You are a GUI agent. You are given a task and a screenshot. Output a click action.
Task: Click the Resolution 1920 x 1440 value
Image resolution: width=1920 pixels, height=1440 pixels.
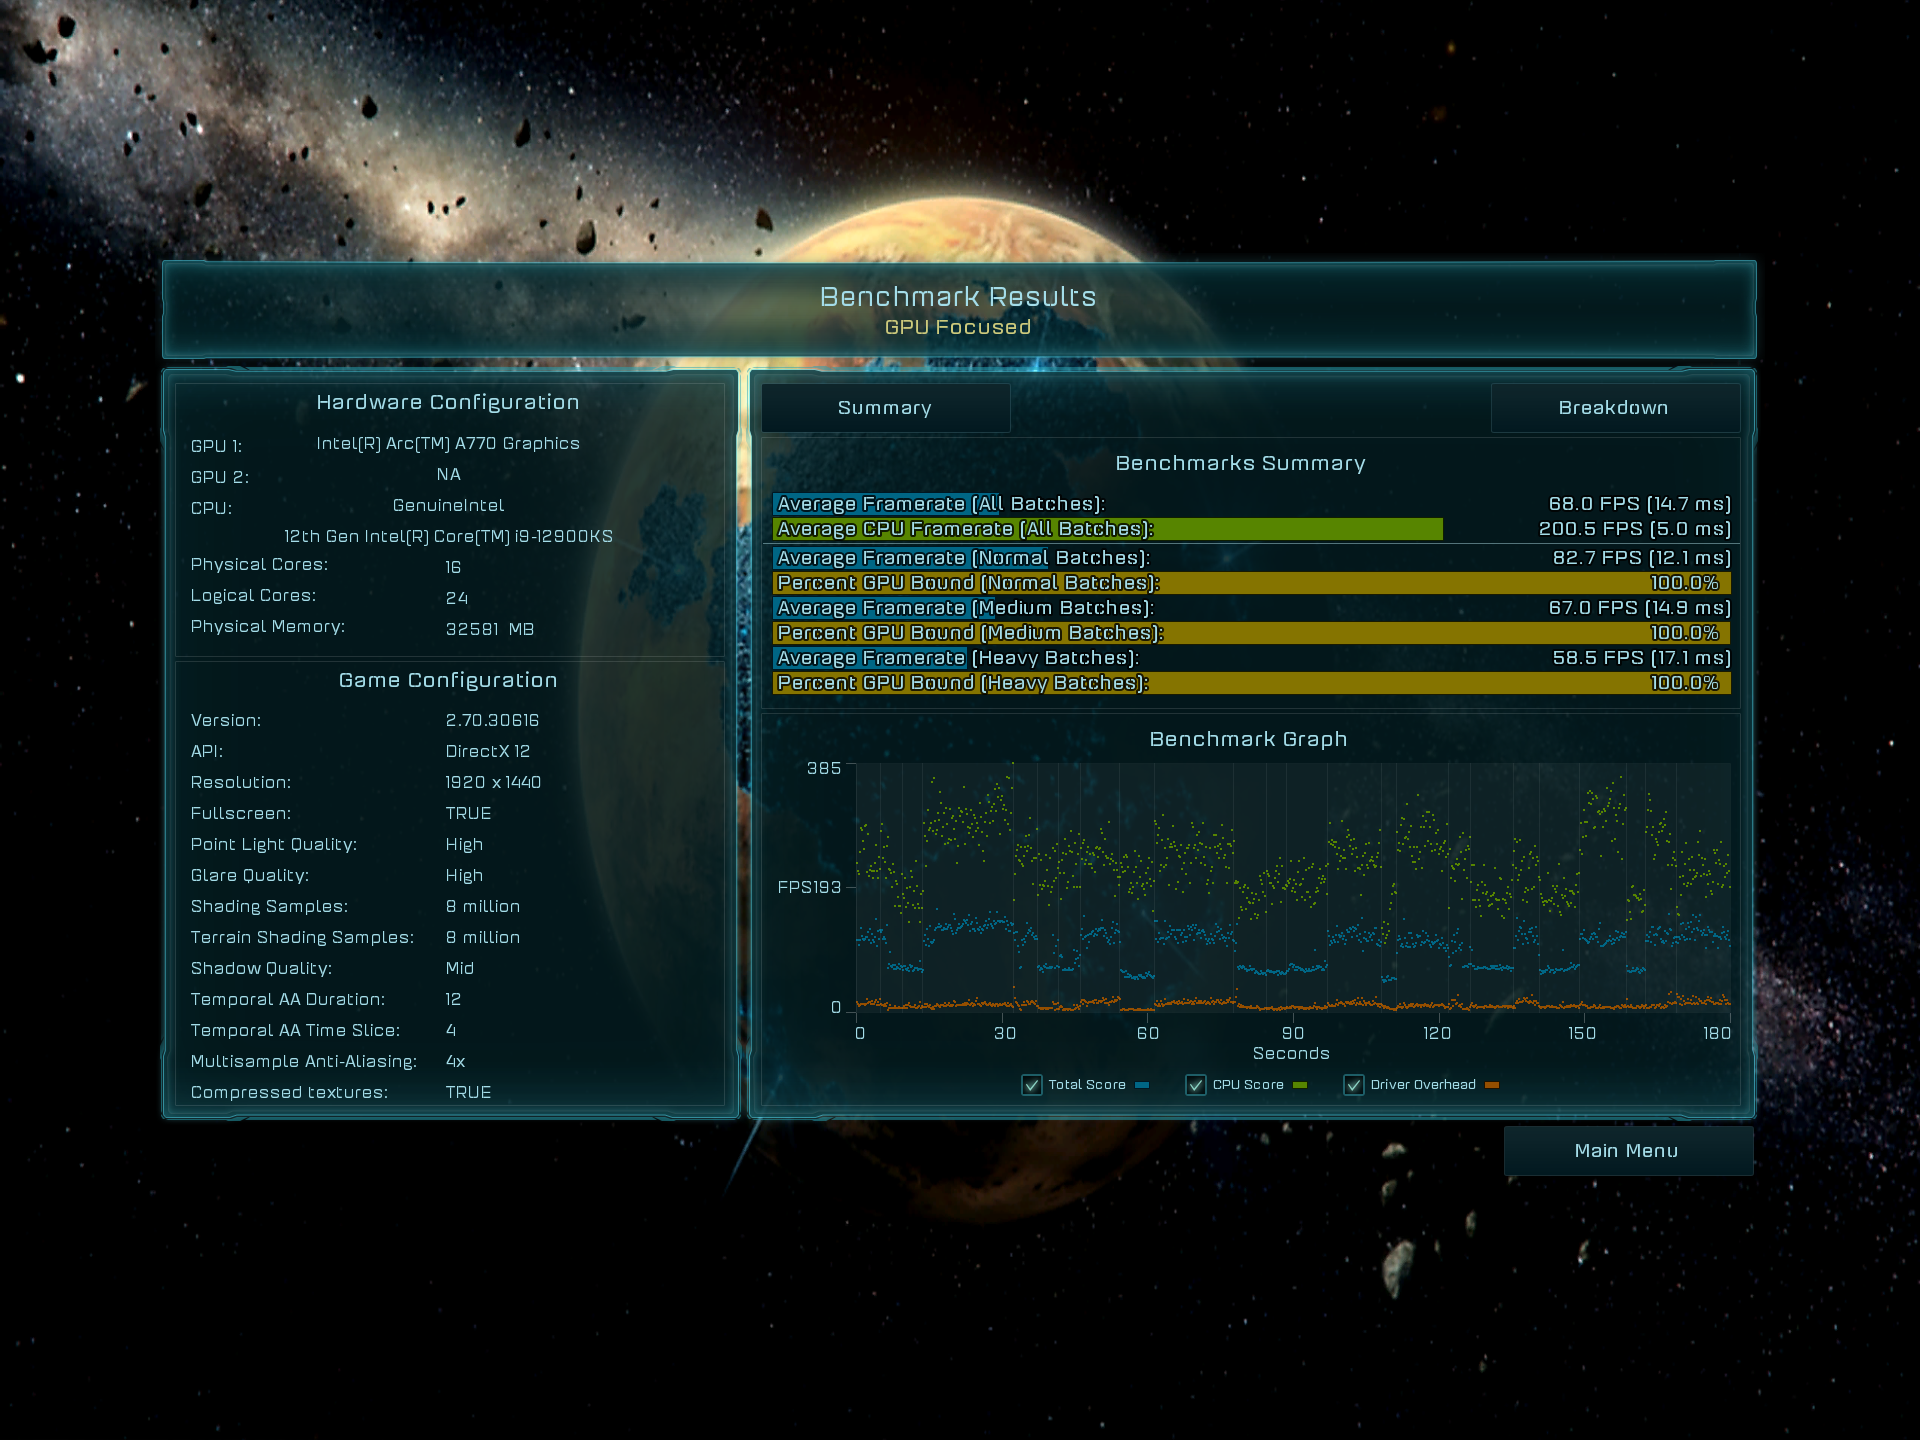tap(493, 782)
